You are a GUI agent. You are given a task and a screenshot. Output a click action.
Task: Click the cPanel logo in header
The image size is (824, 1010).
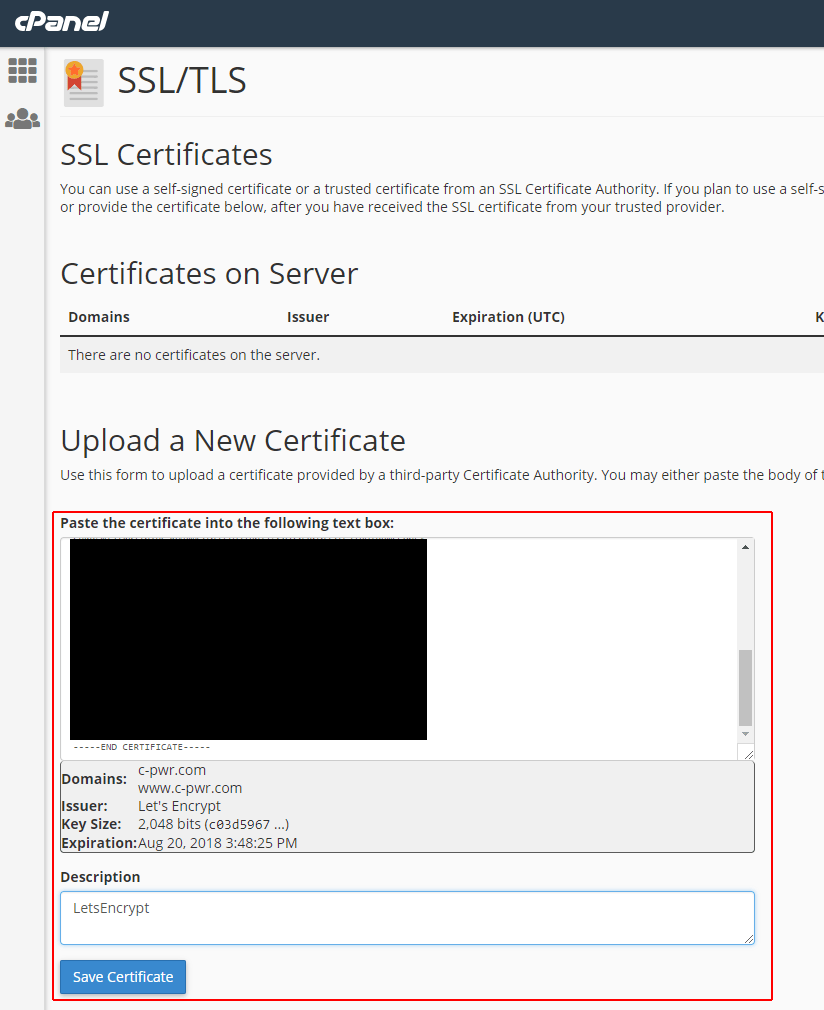pos(62,22)
